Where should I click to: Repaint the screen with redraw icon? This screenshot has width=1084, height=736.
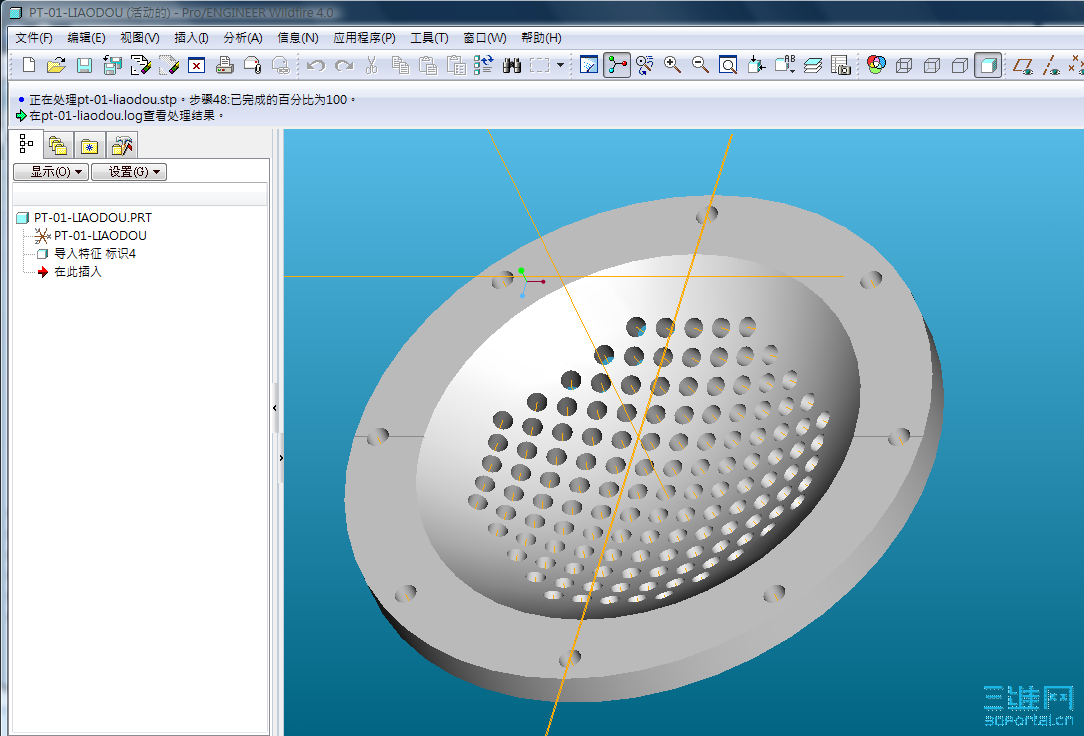click(x=589, y=65)
